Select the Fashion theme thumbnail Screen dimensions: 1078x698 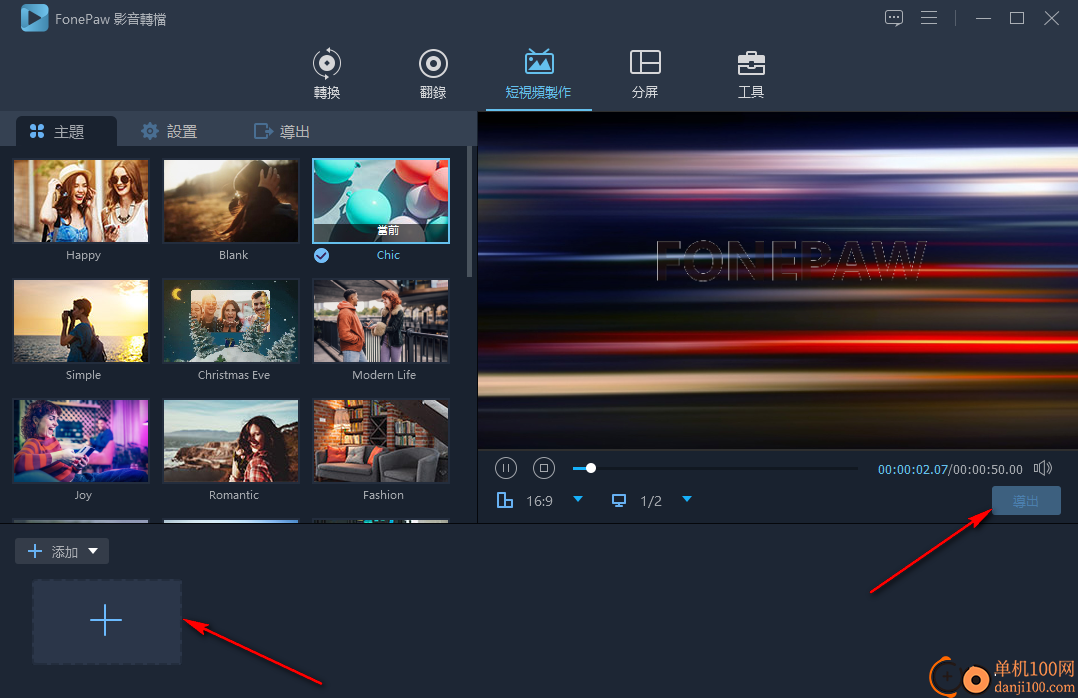(381, 441)
